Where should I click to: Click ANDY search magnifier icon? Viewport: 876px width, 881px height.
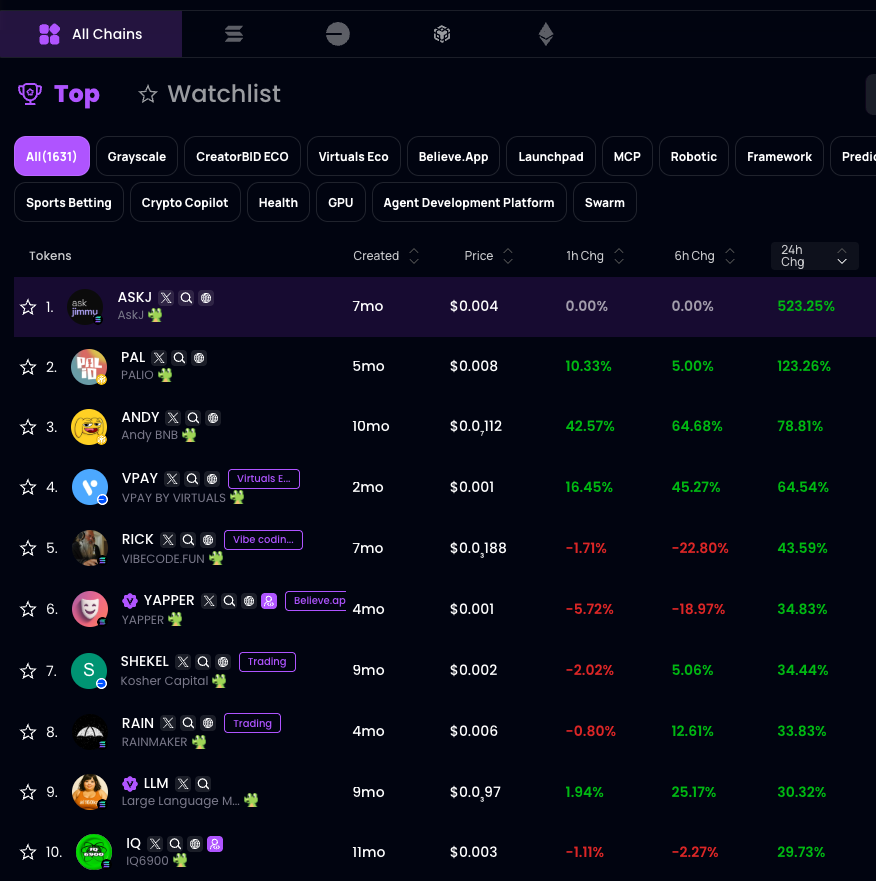pos(193,418)
